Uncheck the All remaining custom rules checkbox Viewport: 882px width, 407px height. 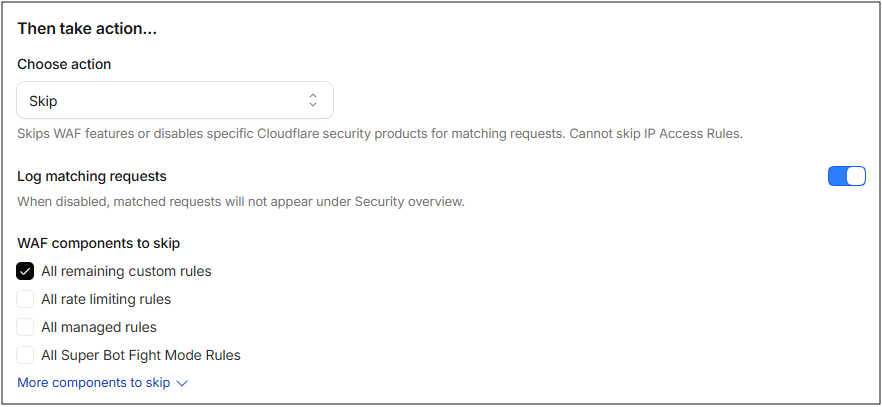point(25,272)
